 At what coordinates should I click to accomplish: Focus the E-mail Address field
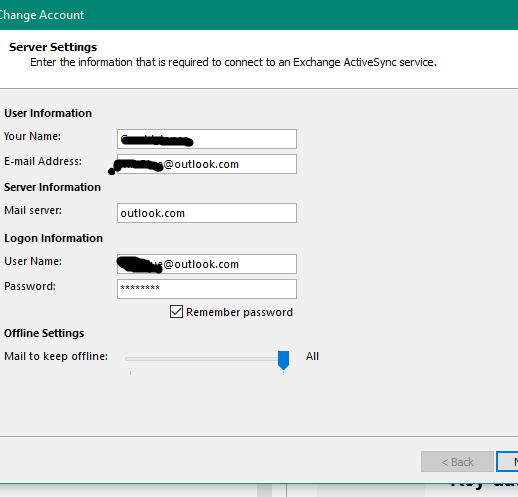[x=207, y=164]
